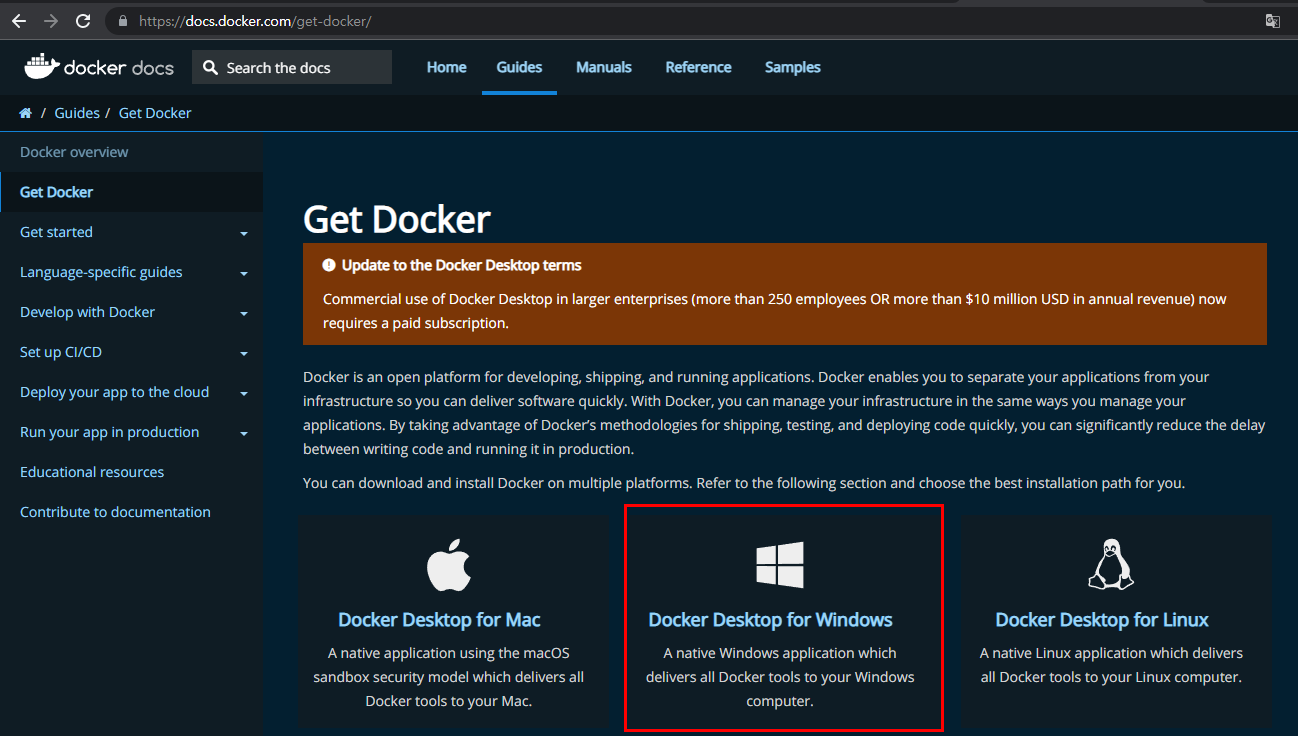
Task: Click the translate page icon in address bar
Action: tap(1272, 20)
